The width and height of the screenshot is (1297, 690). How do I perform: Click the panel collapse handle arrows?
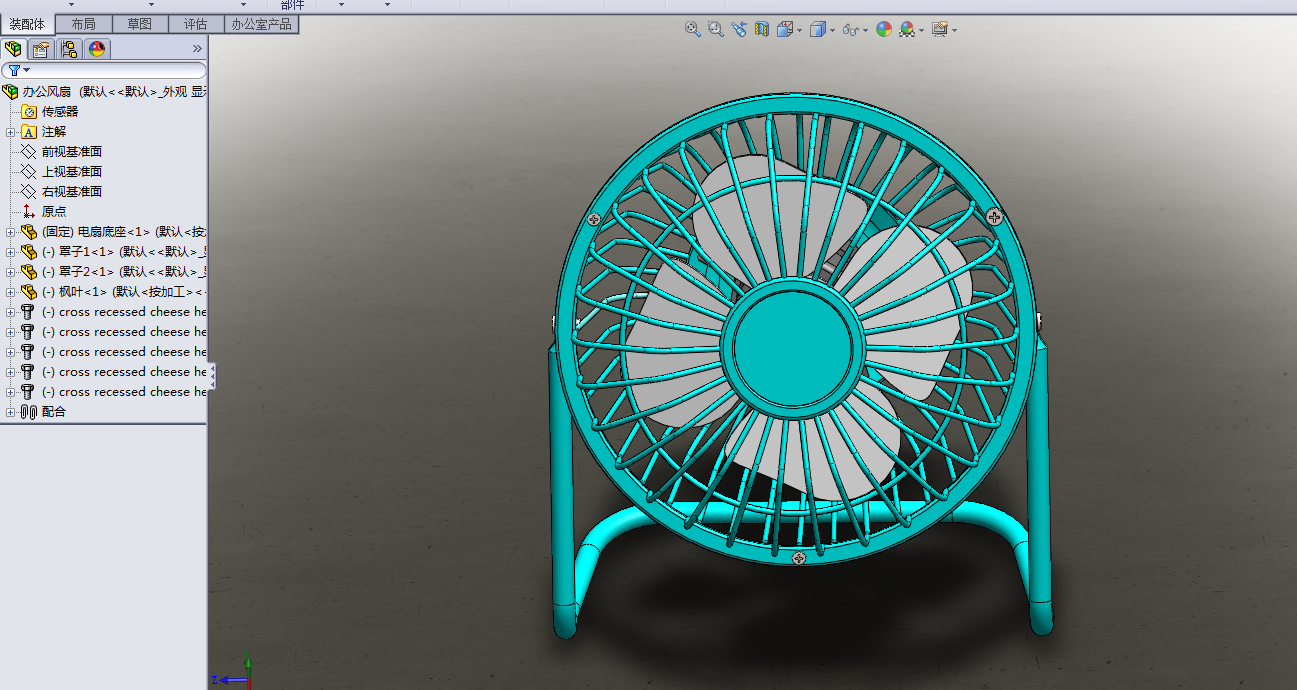click(x=212, y=377)
